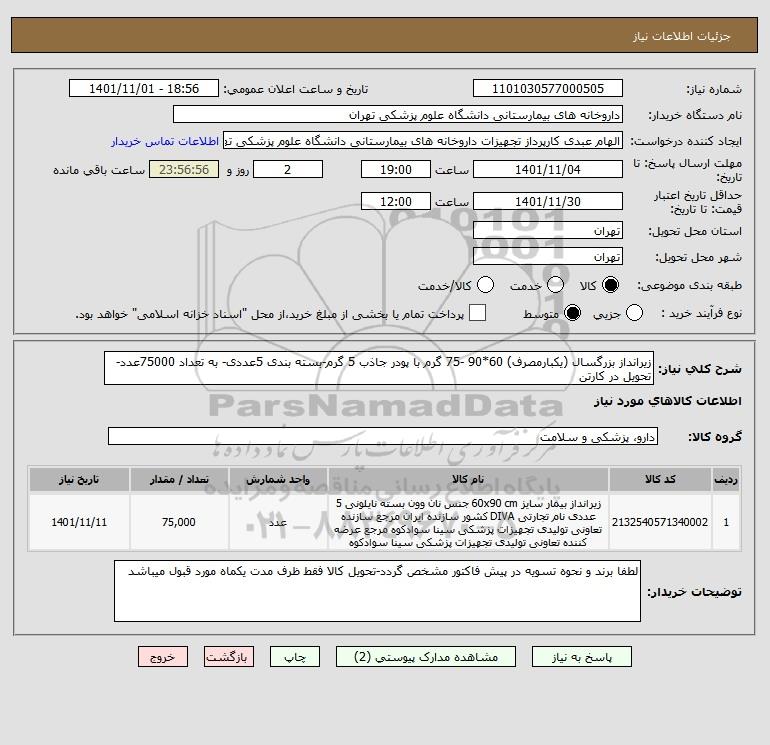Click the ساعت باقی مانده label
770x745 pixels.
[x=99, y=170]
